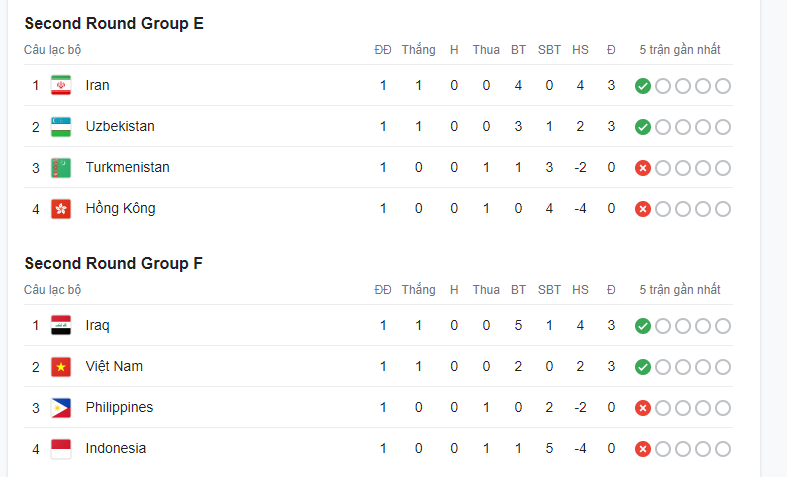The height and width of the screenshot is (477, 787).
Task: Click the Iraq flag icon
Action: [61, 326]
